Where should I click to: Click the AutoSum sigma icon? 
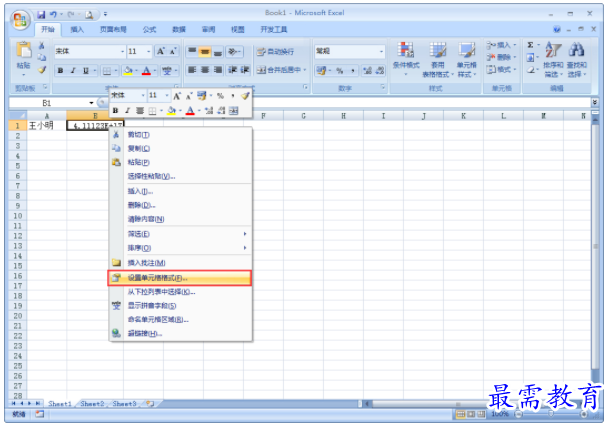pos(530,45)
